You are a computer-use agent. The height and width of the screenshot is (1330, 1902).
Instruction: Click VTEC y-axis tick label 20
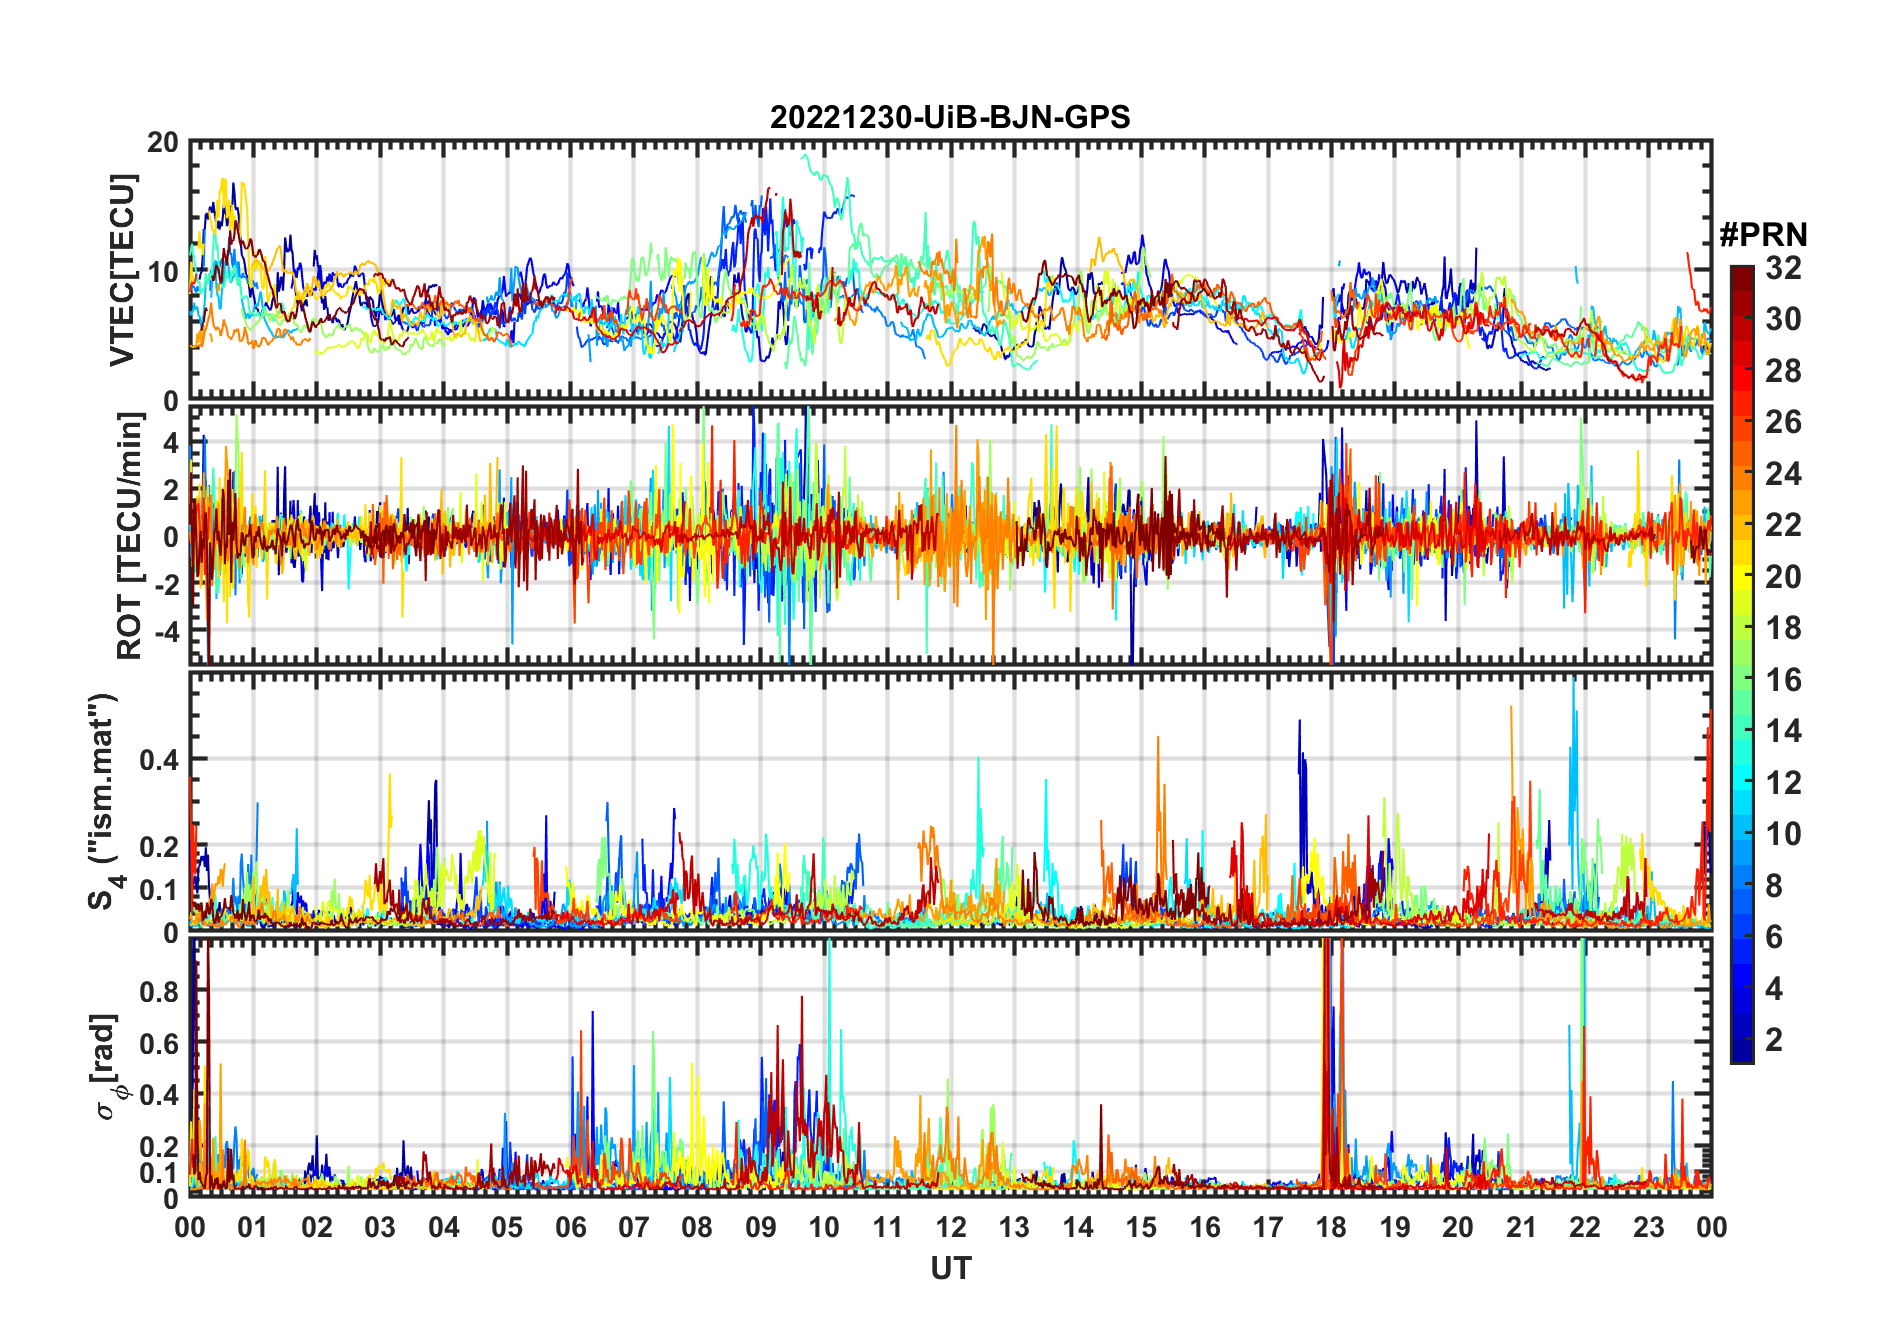pyautogui.click(x=163, y=143)
